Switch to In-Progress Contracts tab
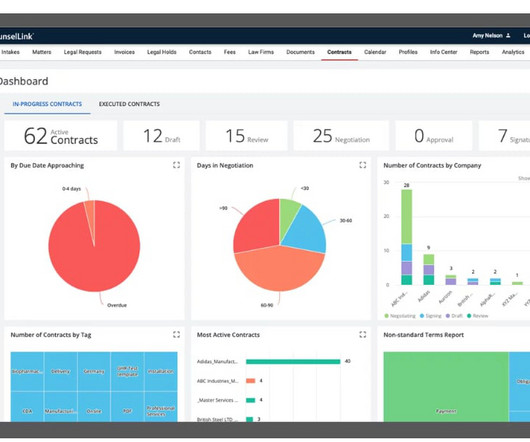 pos(47,104)
